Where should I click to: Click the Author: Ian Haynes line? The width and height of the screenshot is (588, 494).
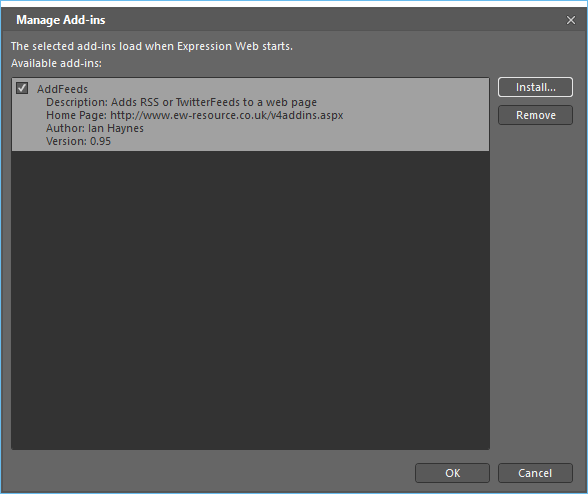coord(95,128)
